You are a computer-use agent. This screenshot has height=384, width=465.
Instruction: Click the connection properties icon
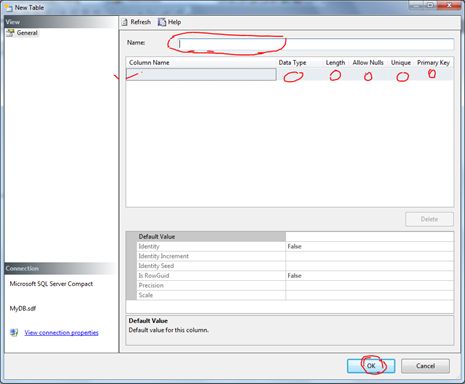pos(14,332)
